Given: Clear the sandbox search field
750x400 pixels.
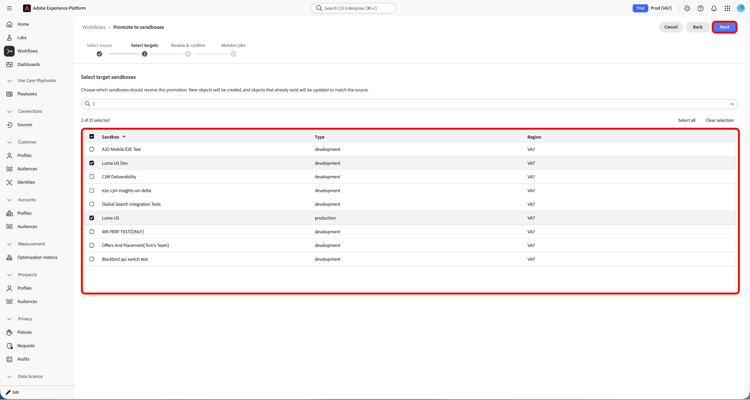Looking at the screenshot, I should coord(732,104).
